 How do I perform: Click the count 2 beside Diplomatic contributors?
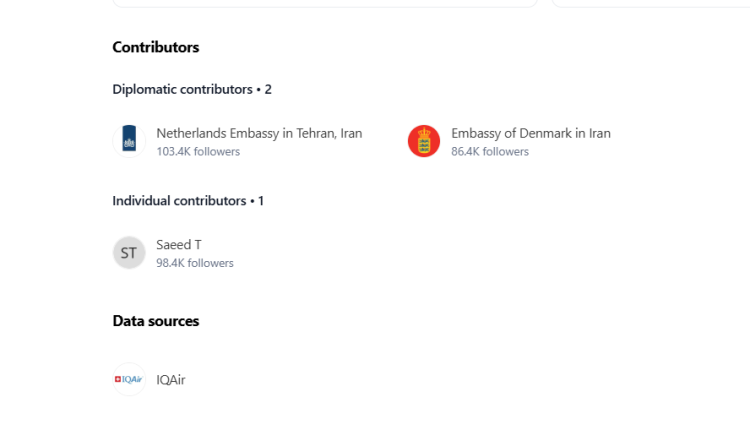click(x=268, y=89)
